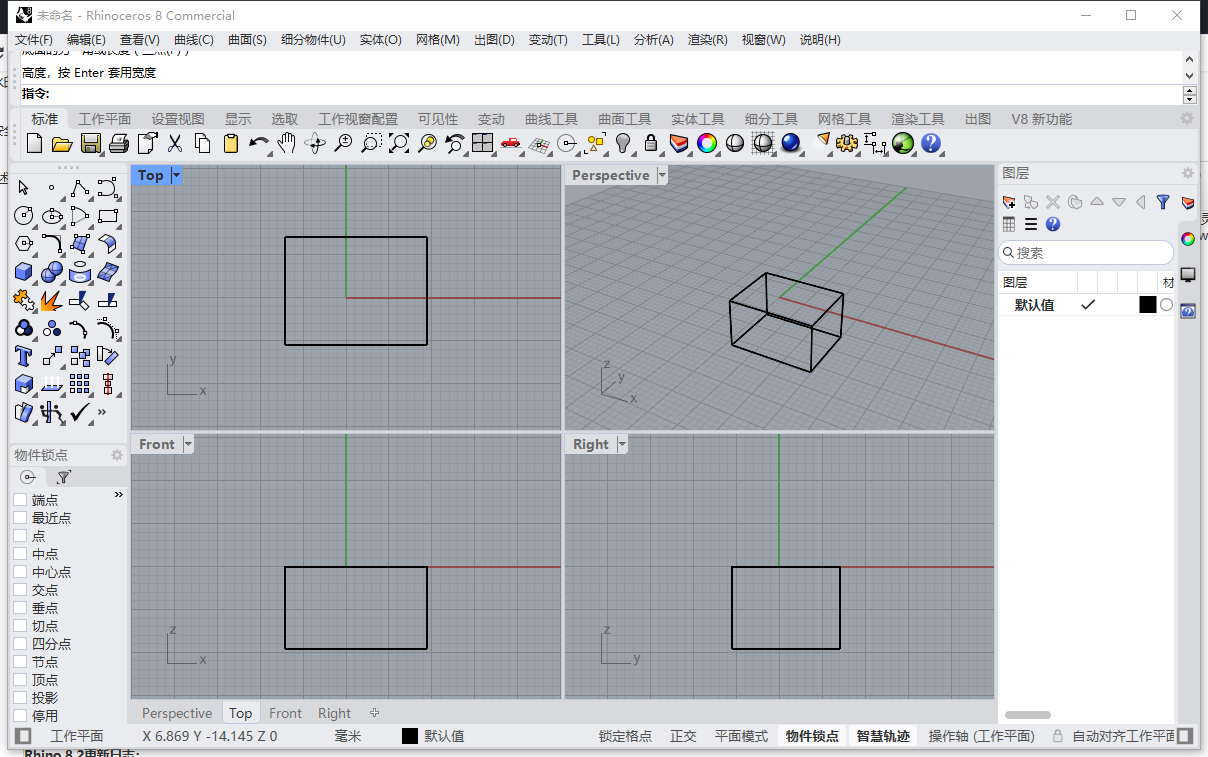Image resolution: width=1208 pixels, height=757 pixels.
Task: Enable the 最近点 object snap checkbox
Action: click(20, 518)
